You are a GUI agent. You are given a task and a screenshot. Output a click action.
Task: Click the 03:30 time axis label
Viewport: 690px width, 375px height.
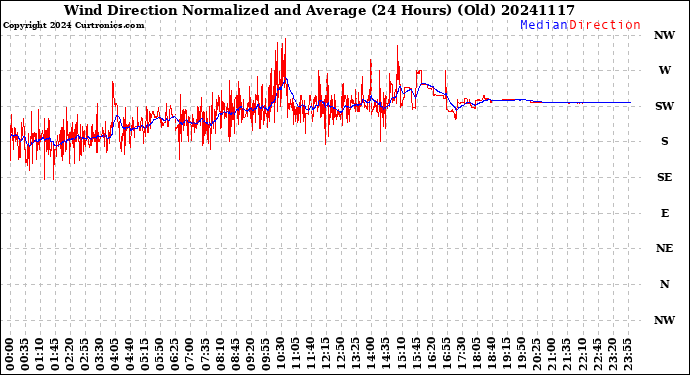pyautogui.click(x=99, y=354)
